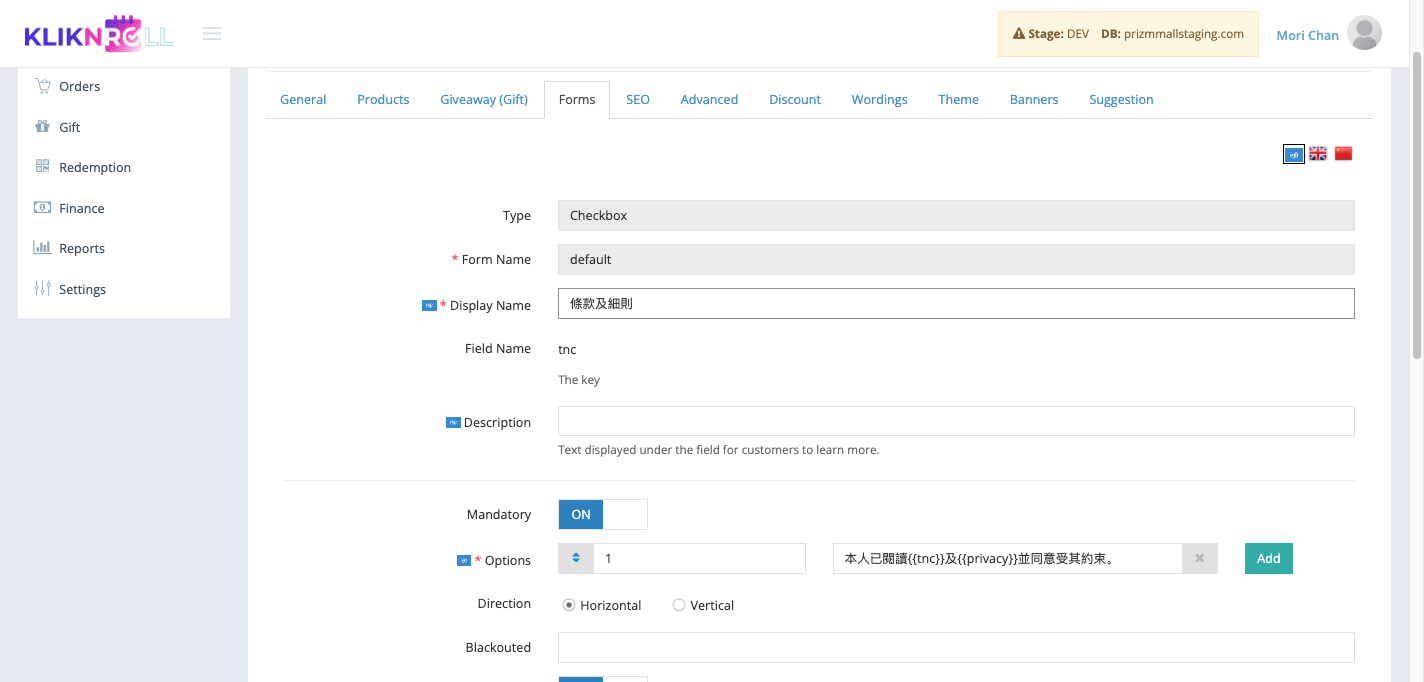Select the Hong Kong language flag
This screenshot has height=682, width=1424.
pyautogui.click(x=1294, y=154)
